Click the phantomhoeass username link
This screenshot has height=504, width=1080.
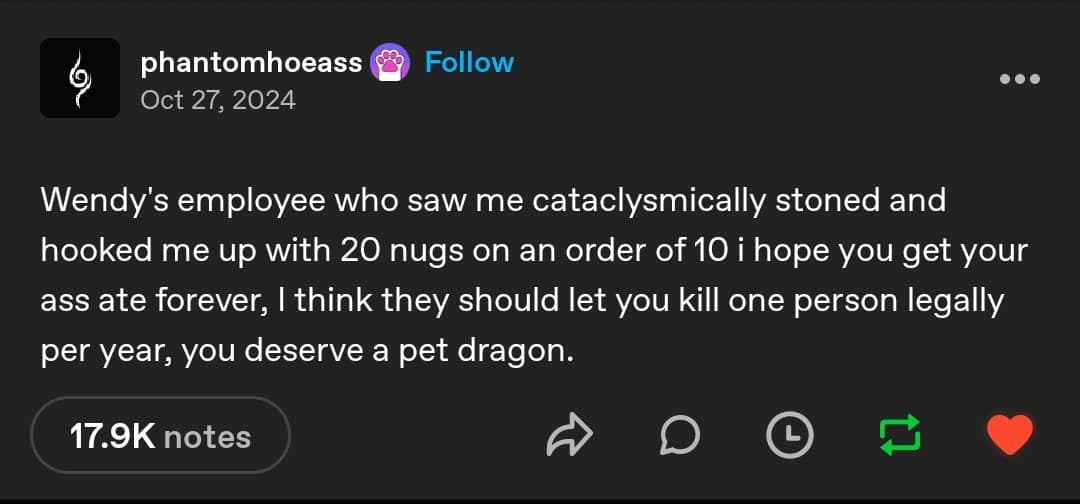(251, 62)
